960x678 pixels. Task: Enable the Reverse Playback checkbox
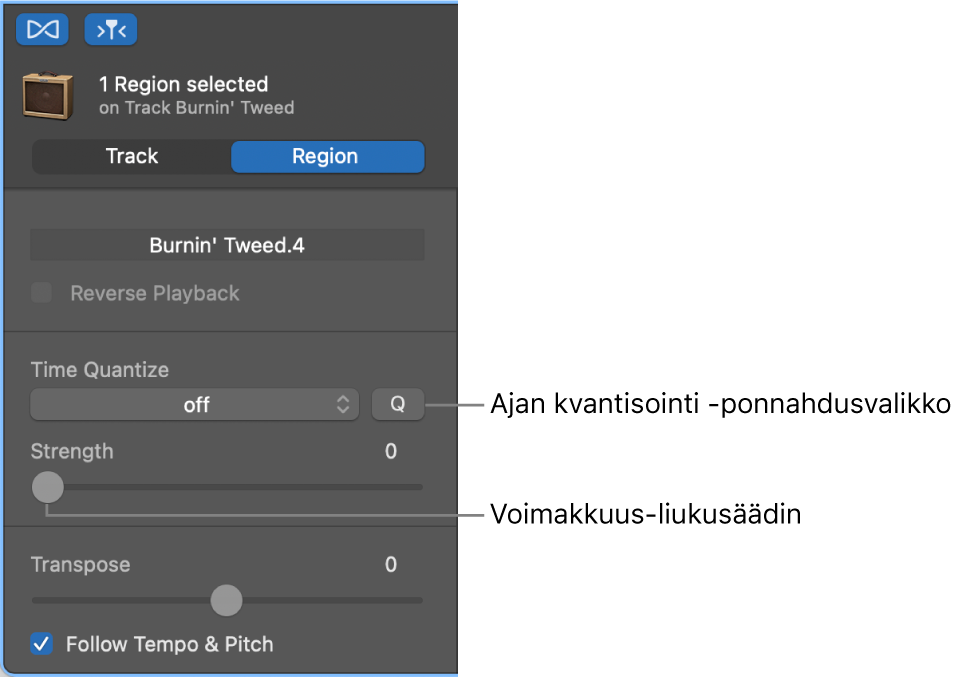click(x=42, y=293)
